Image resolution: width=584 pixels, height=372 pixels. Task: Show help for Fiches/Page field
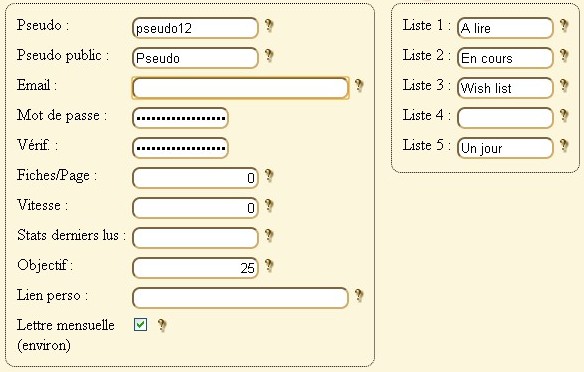point(269,176)
